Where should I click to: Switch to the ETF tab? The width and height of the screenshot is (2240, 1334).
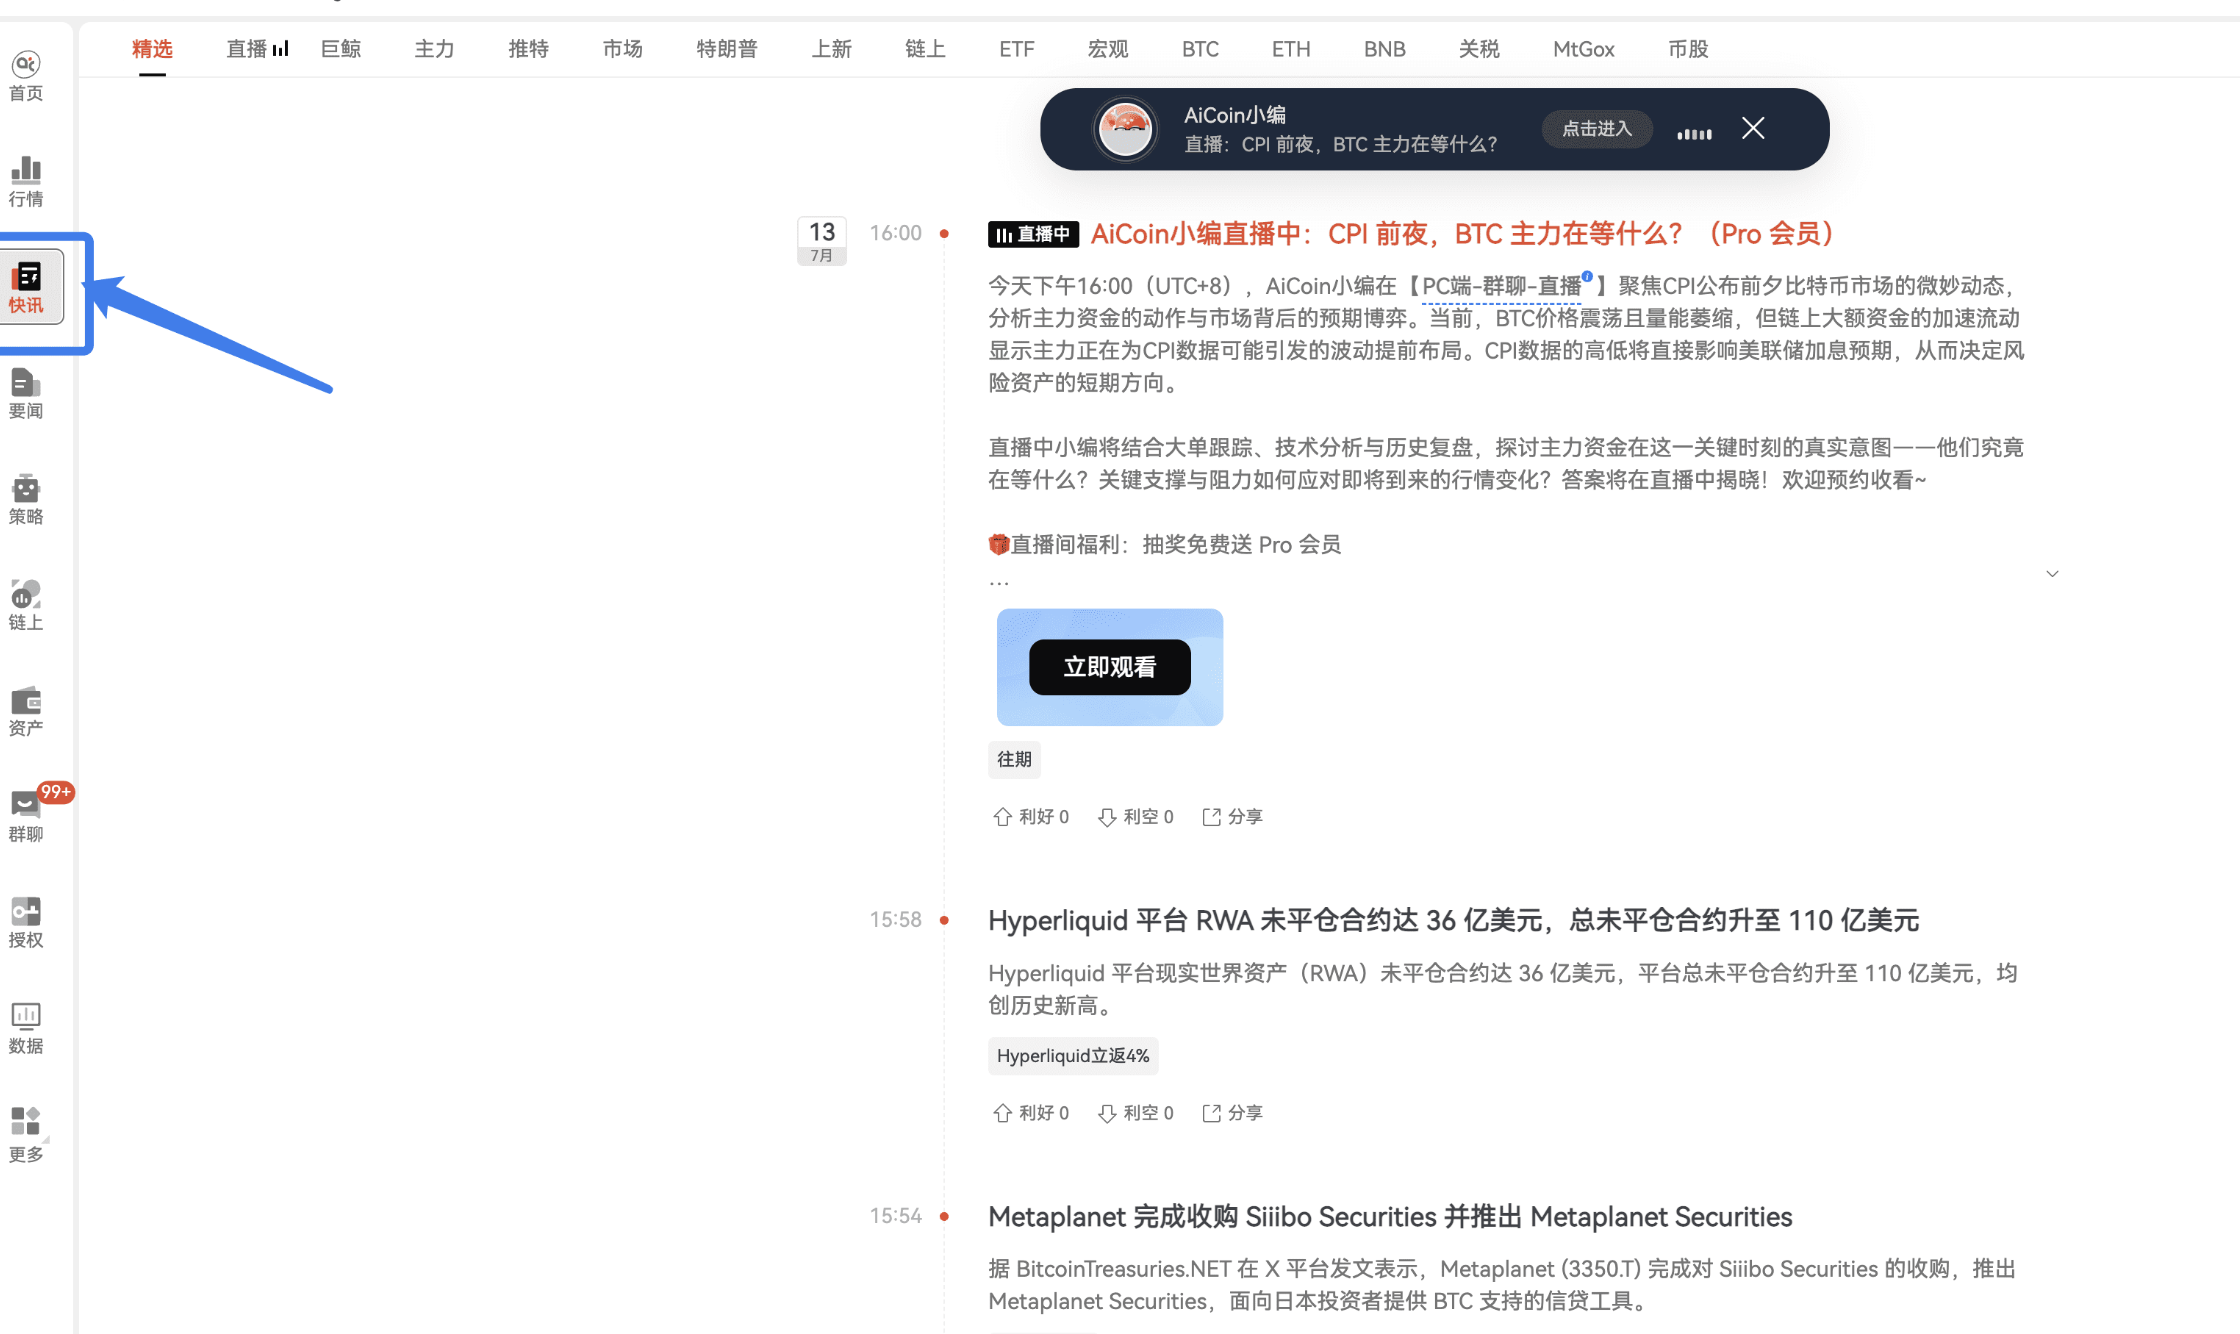point(1016,49)
